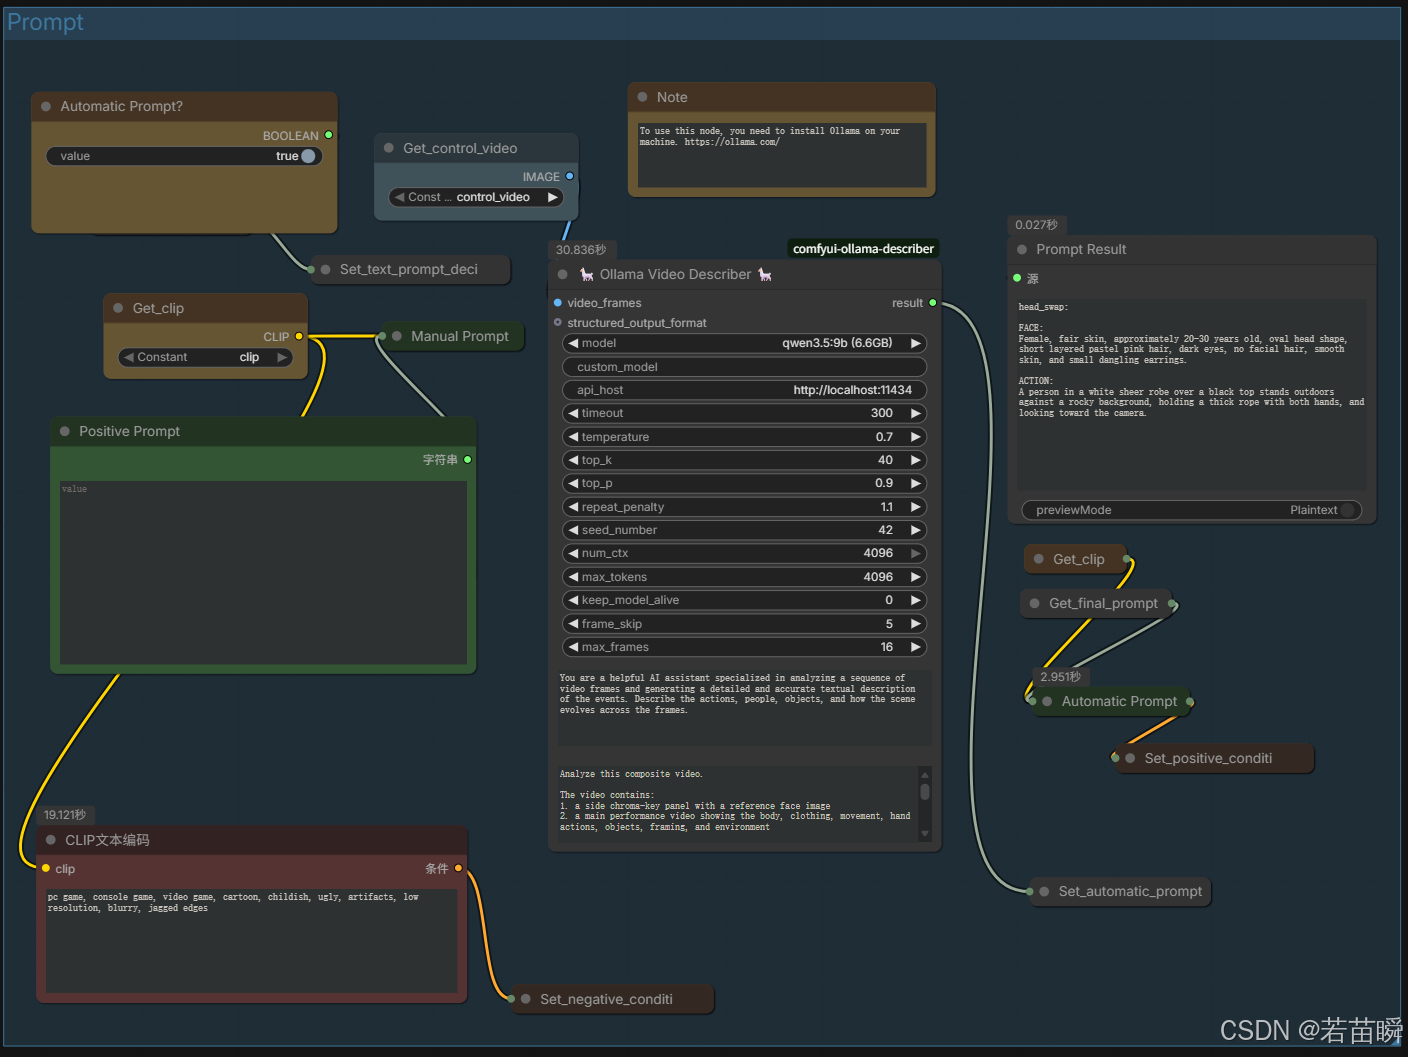Collapse the Get_control_video node using its title dot
The height and width of the screenshot is (1057, 1408).
pos(389,148)
